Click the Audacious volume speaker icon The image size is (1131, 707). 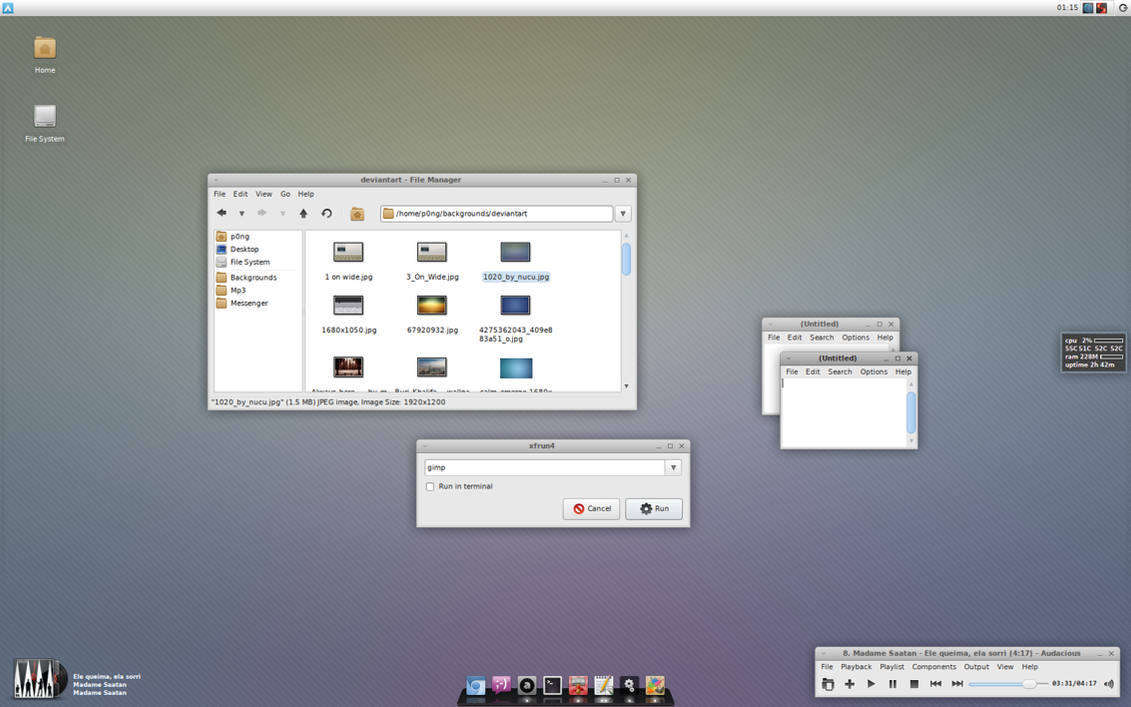[1108, 684]
